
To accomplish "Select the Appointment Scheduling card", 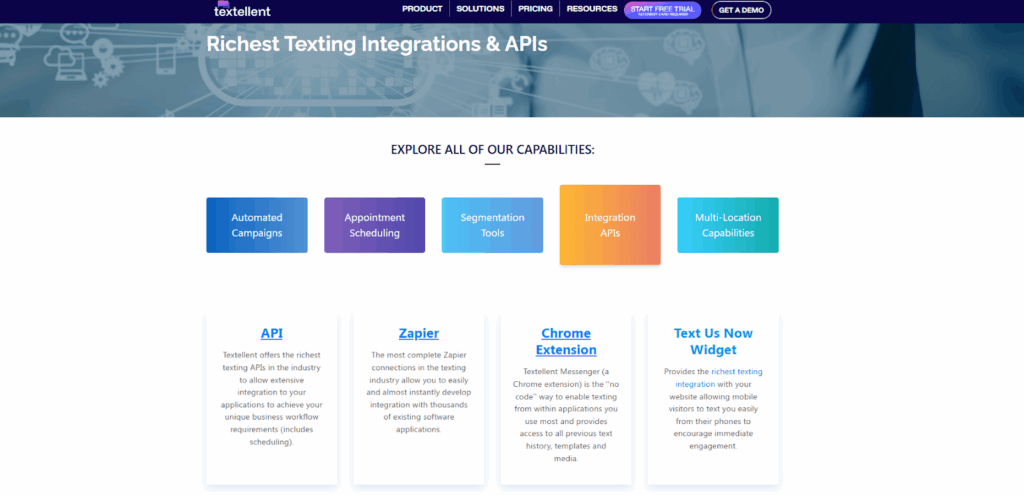I will [x=375, y=225].
